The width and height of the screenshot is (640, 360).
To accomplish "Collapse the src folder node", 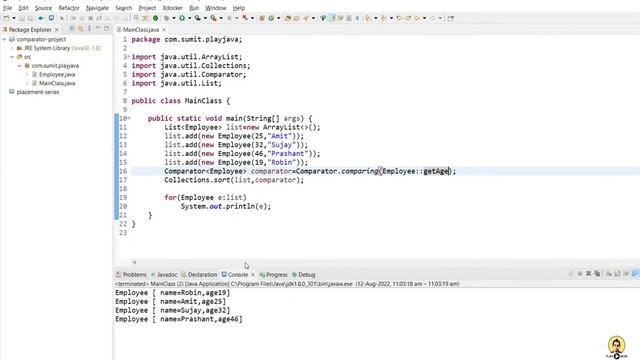I will pyautogui.click(x=12, y=57).
